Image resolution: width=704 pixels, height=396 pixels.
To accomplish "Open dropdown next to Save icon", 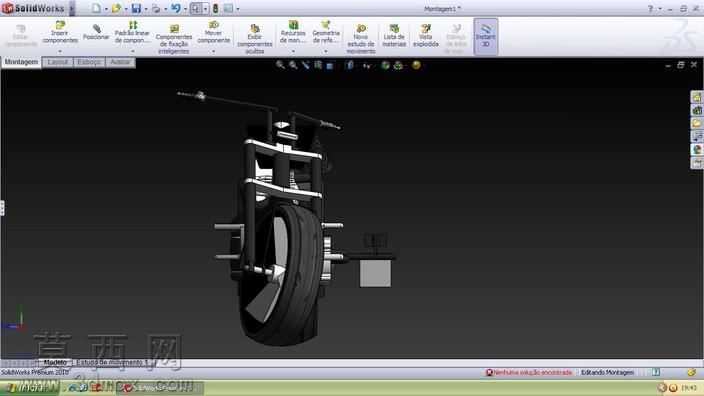I will click(146, 9).
